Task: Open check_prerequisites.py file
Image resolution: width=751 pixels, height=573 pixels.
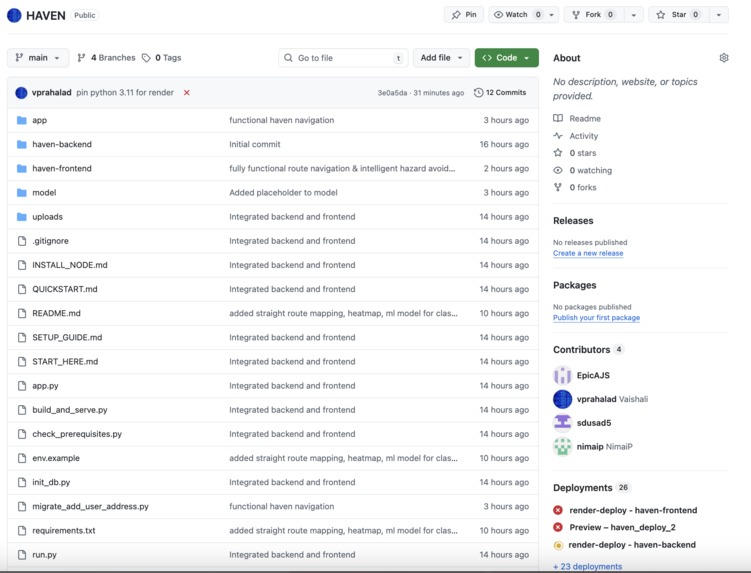Action: pos(77,434)
